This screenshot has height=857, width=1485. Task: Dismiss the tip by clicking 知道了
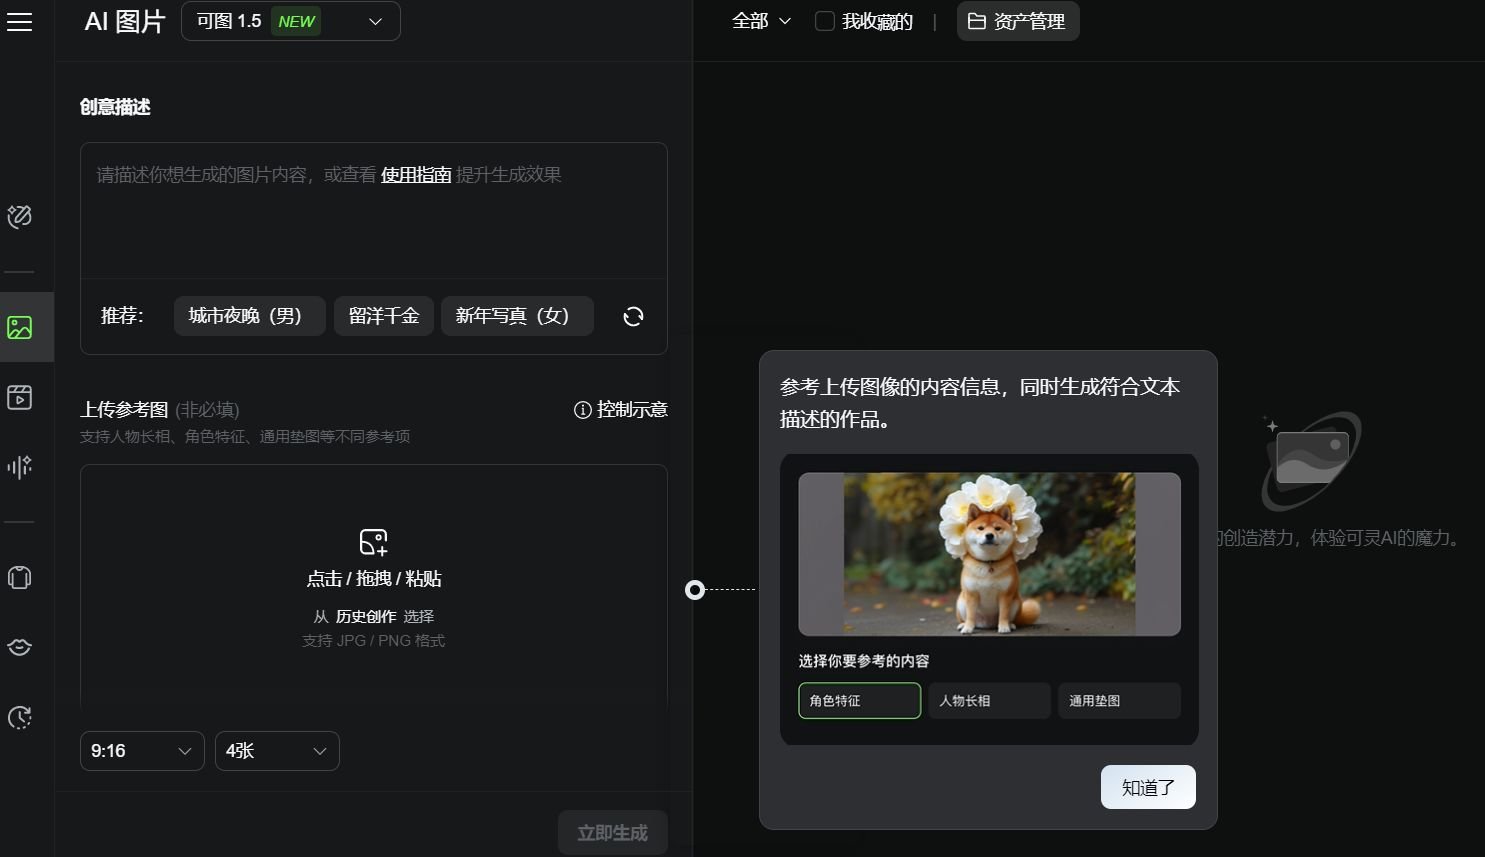click(1147, 787)
